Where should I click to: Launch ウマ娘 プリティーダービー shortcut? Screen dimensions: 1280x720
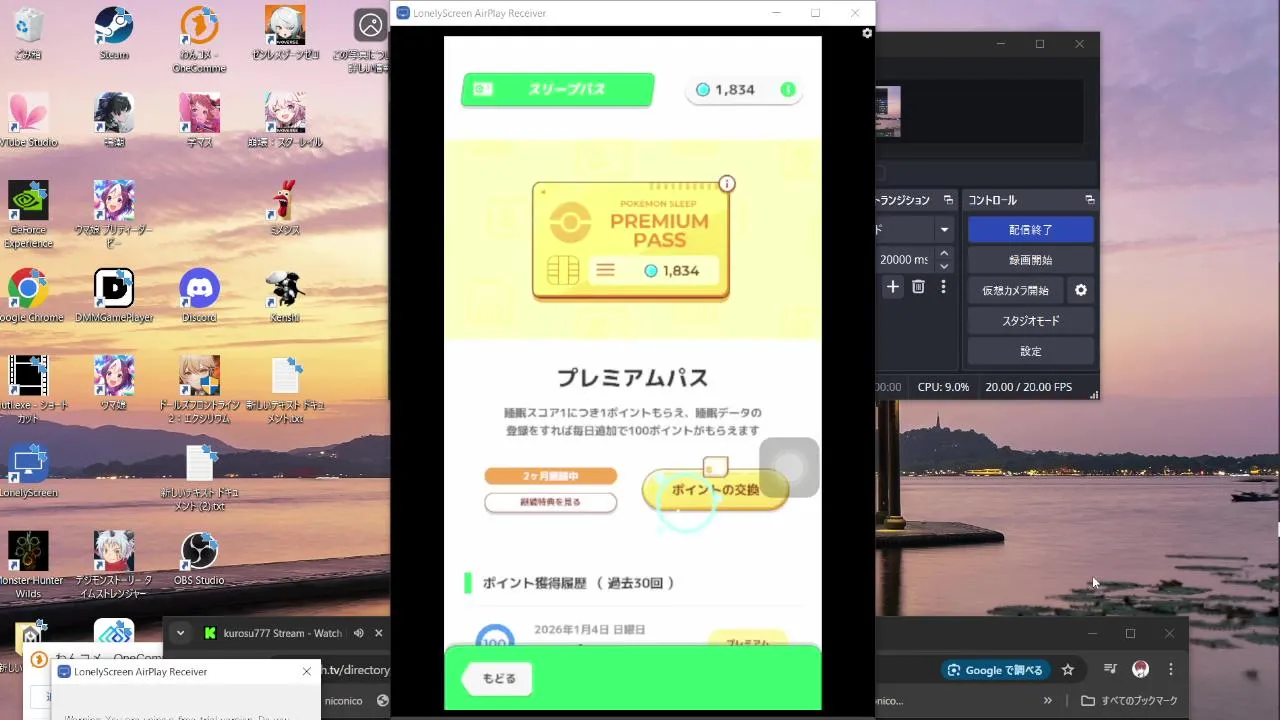(x=114, y=214)
